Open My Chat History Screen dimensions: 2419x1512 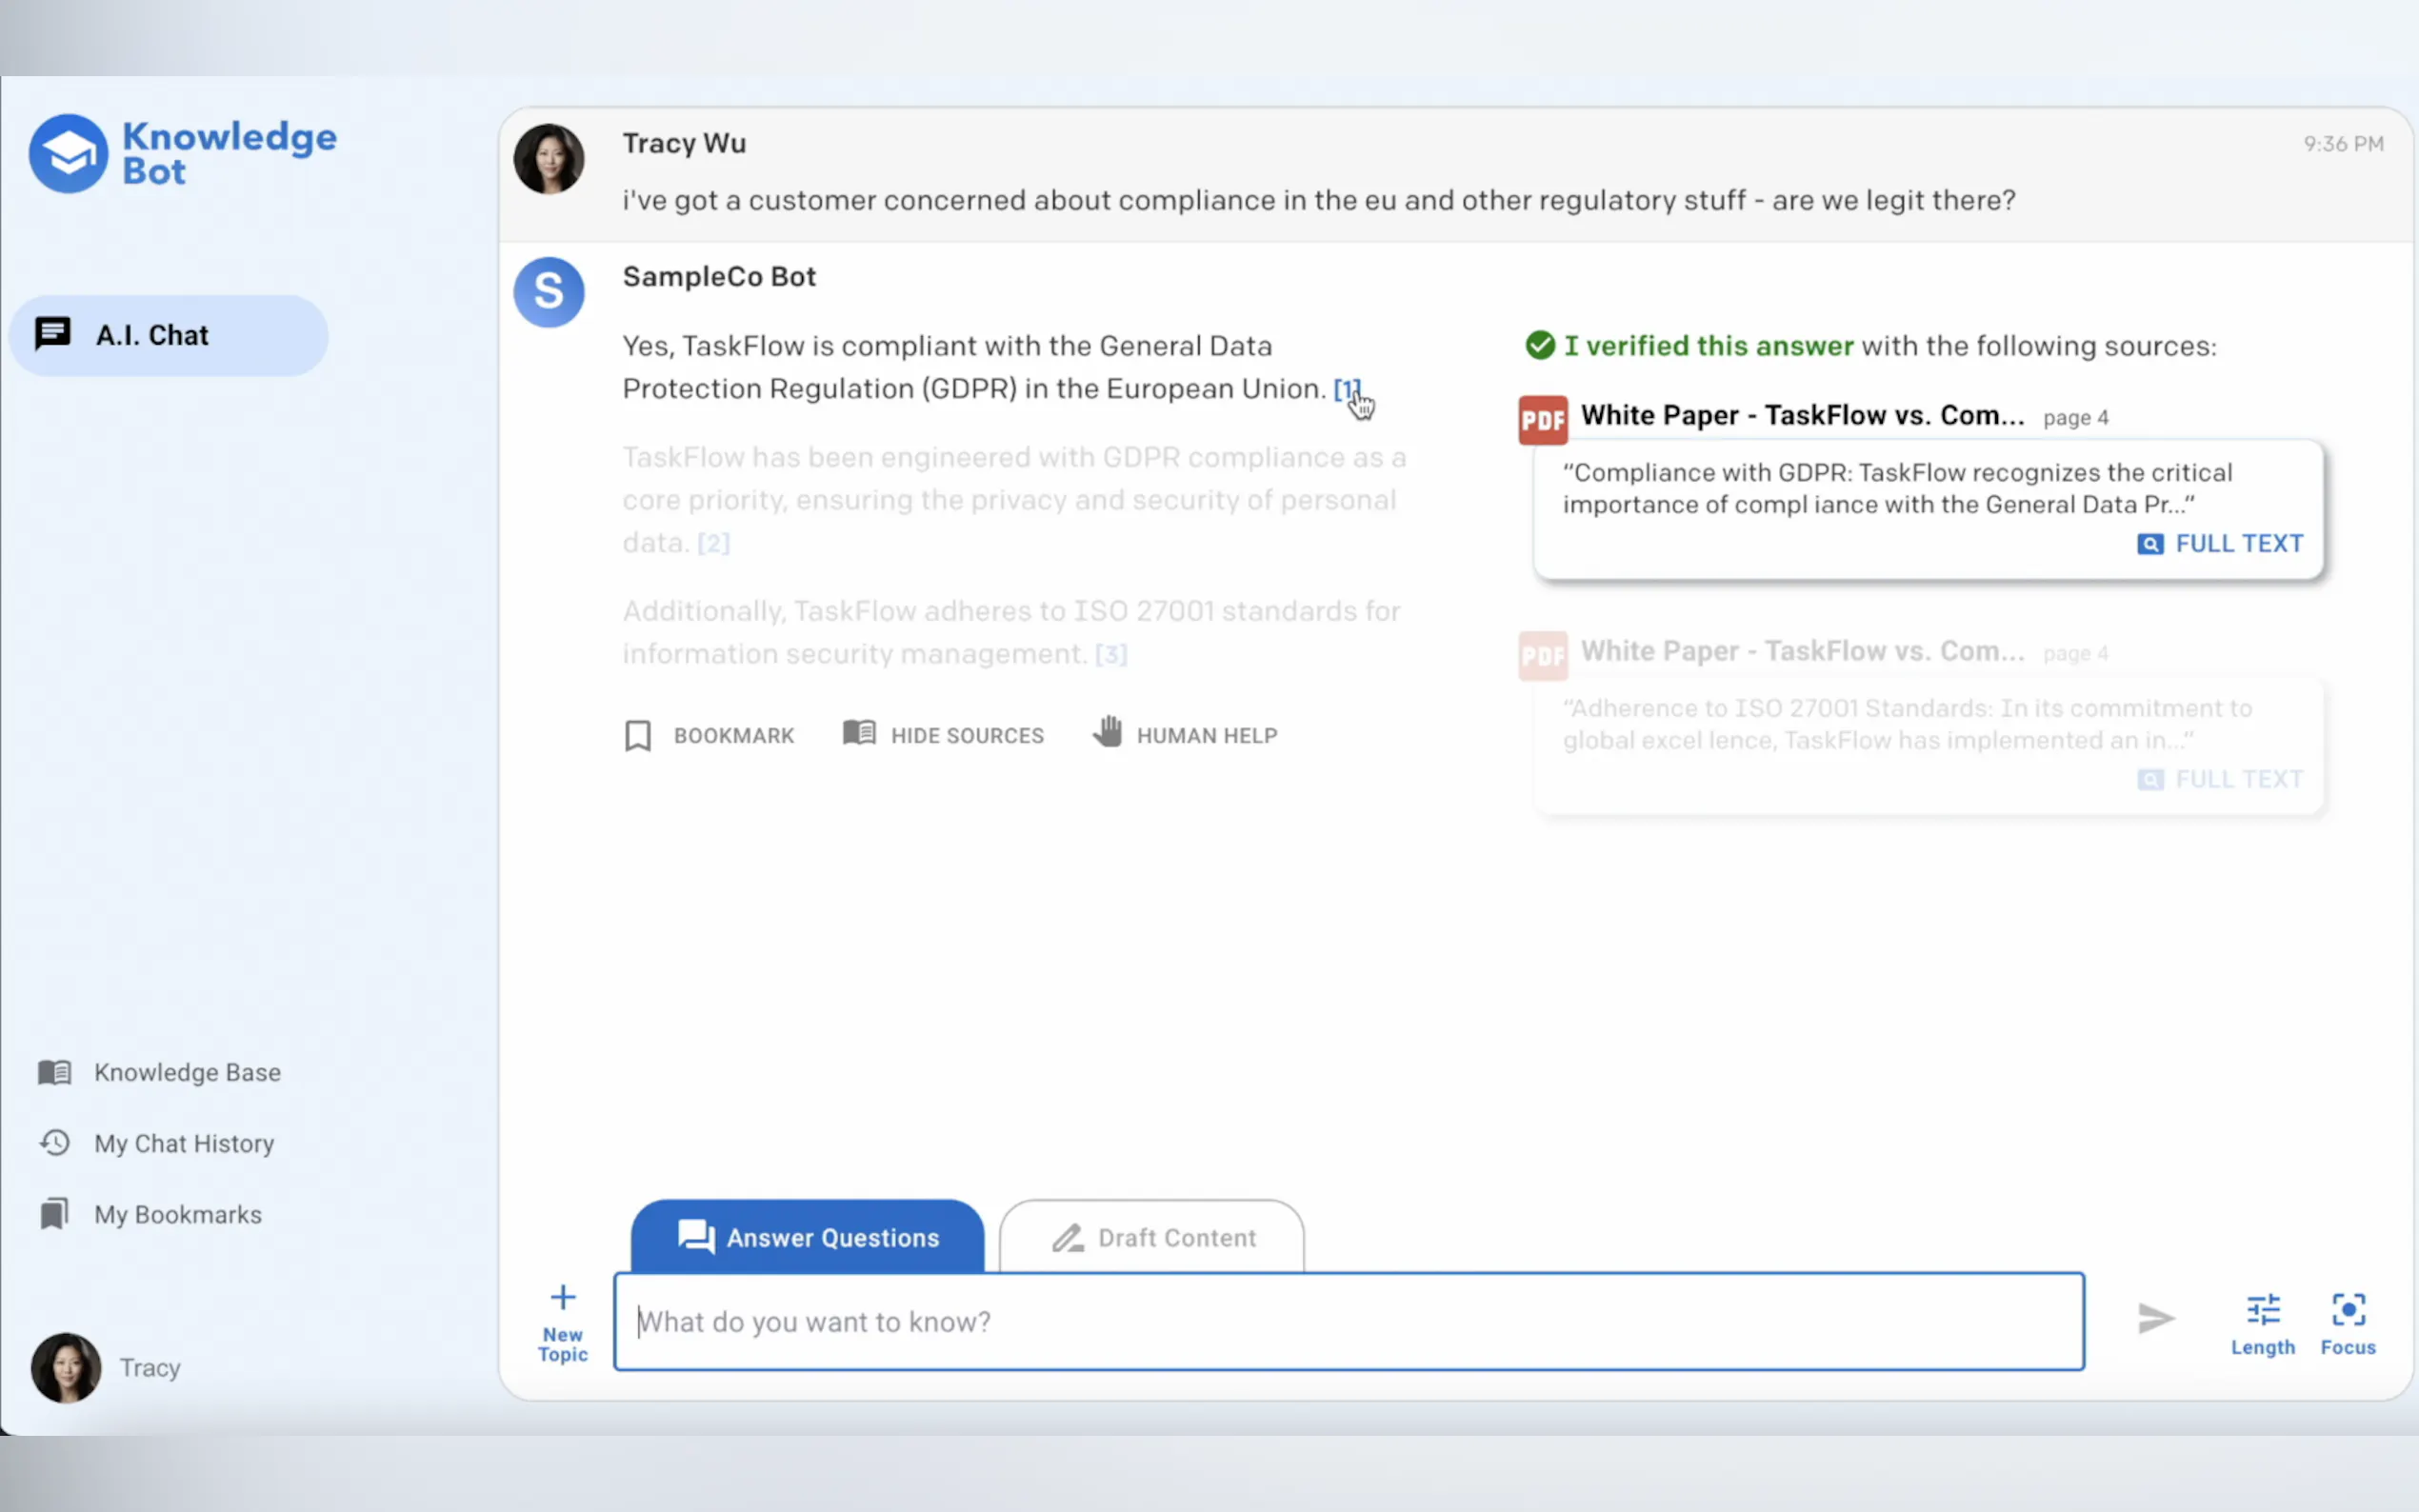(x=156, y=1143)
